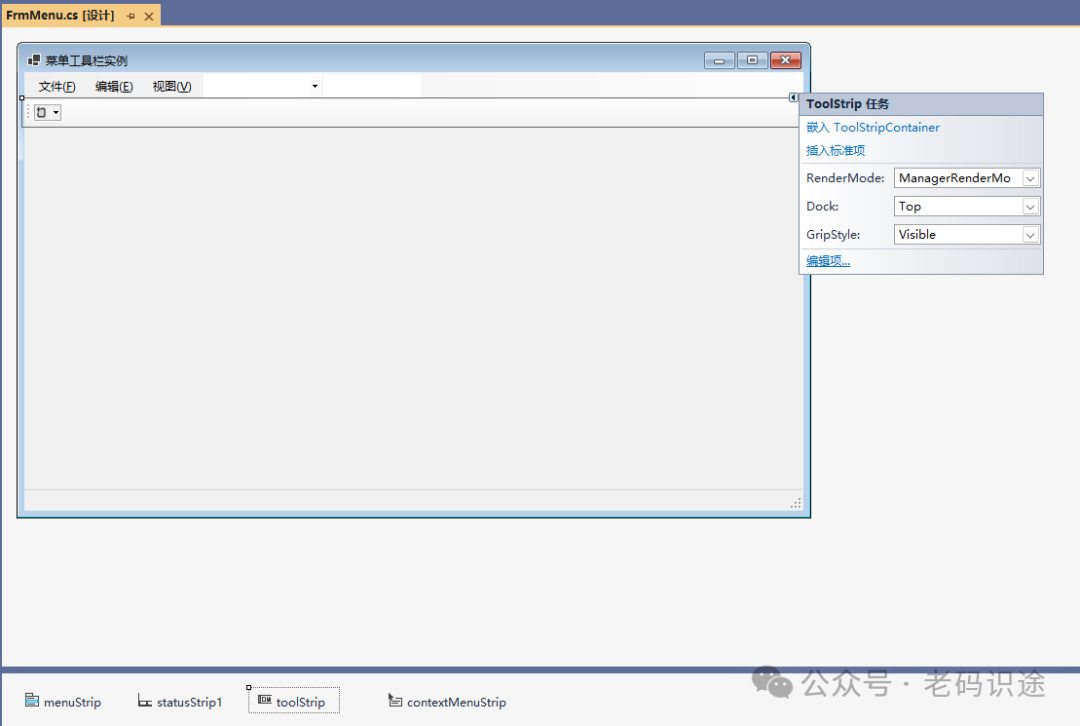Click 嵌入 ToolStripContainer link
1080x726 pixels.
click(873, 127)
